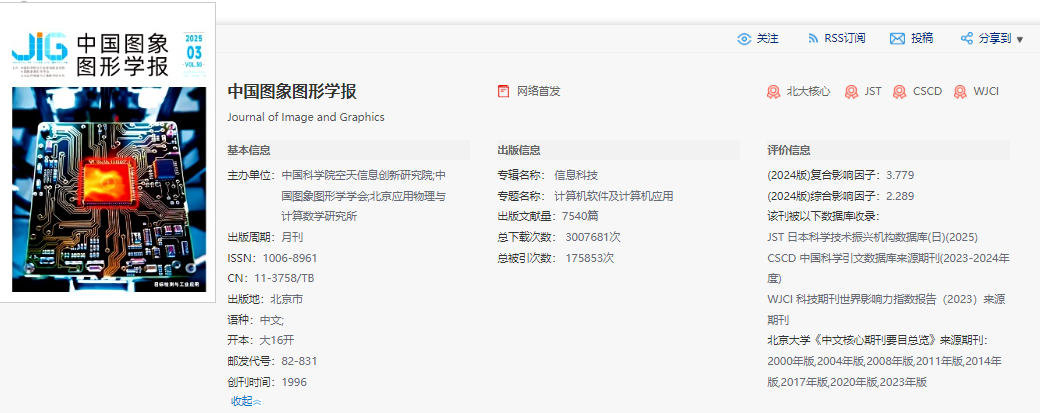Subscribe with RSS订阅 link

pos(844,38)
